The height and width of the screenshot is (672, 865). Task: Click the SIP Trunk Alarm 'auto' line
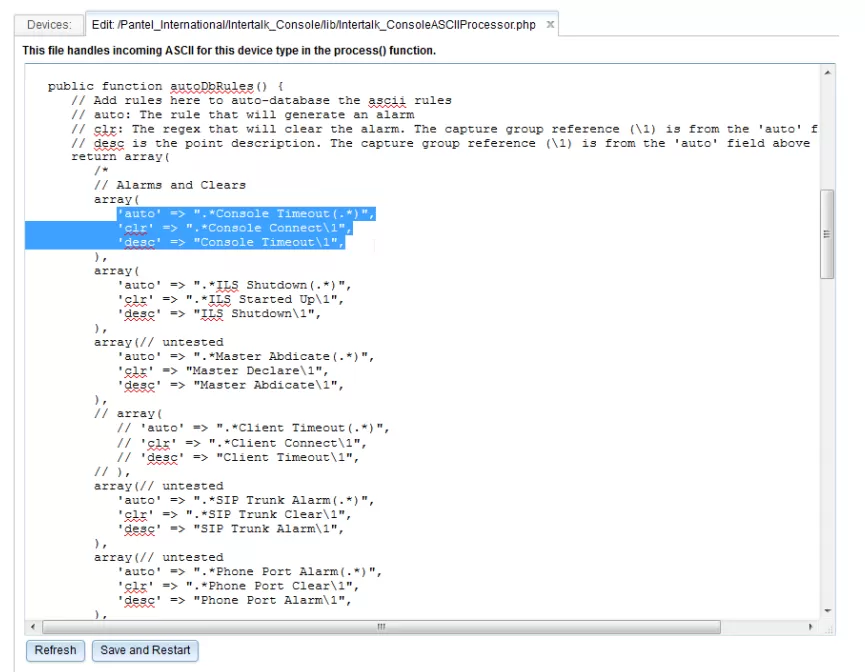(x=245, y=500)
